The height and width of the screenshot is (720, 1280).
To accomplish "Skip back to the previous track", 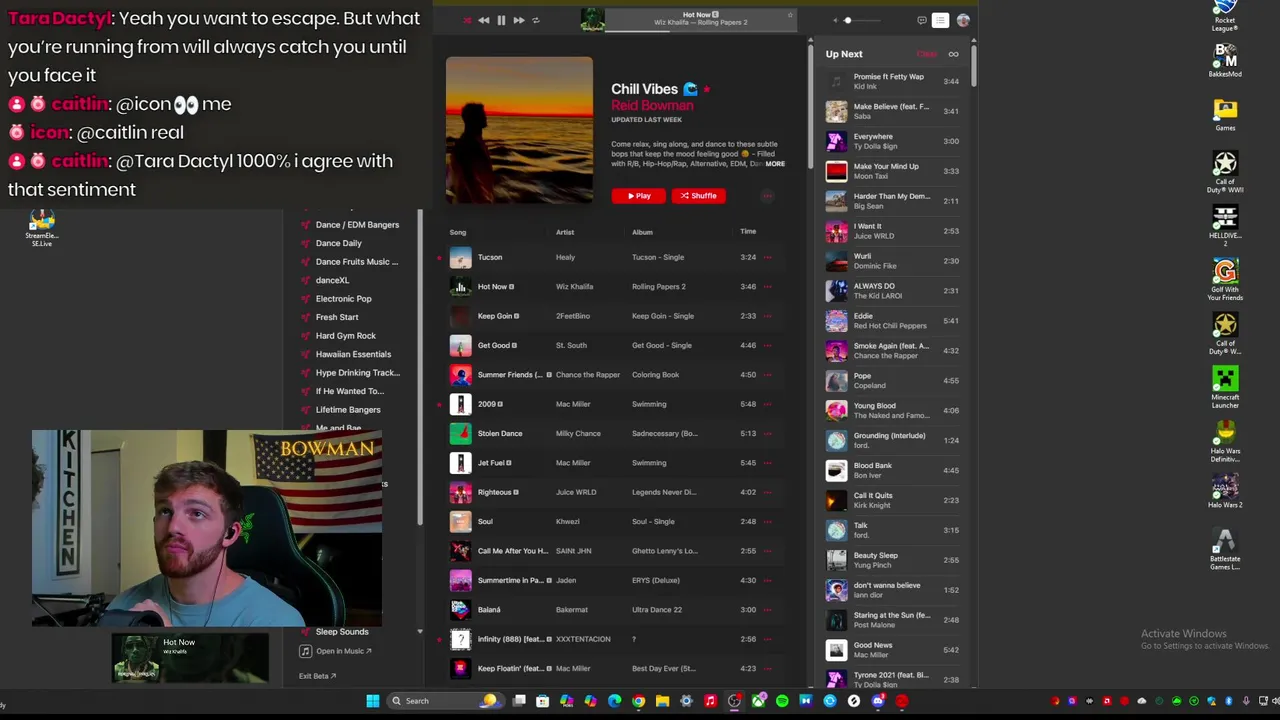I will 484,20.
